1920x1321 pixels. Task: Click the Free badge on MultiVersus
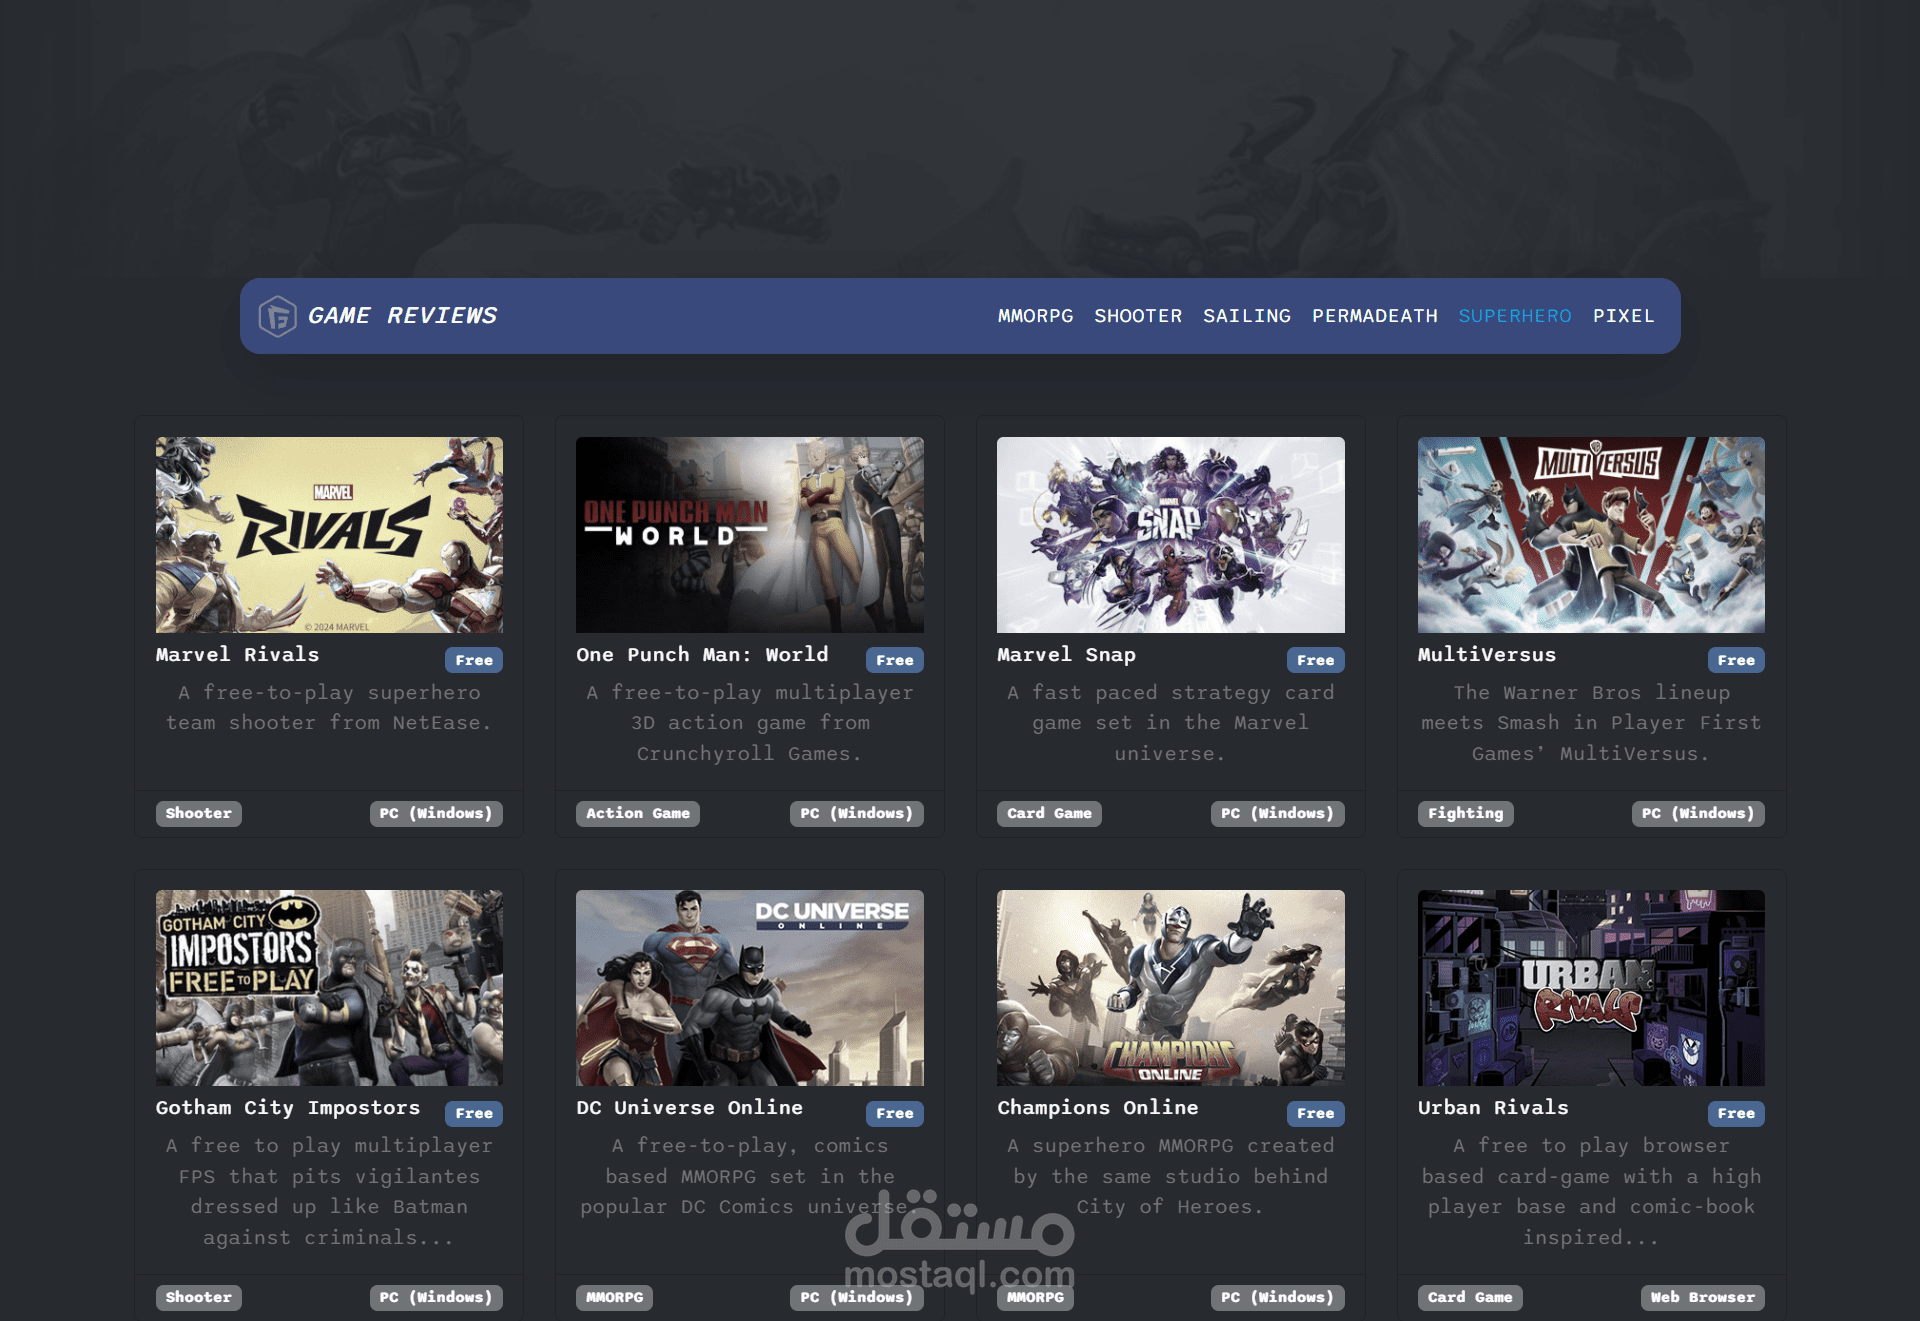[1736, 660]
